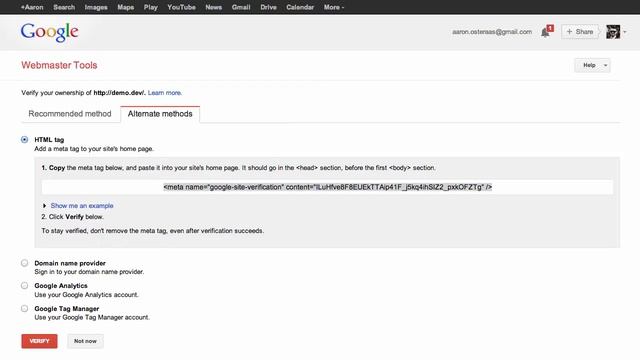Screen dimensions: 640x360
Task: Choose Google Analytics radio option
Action: (24, 285)
